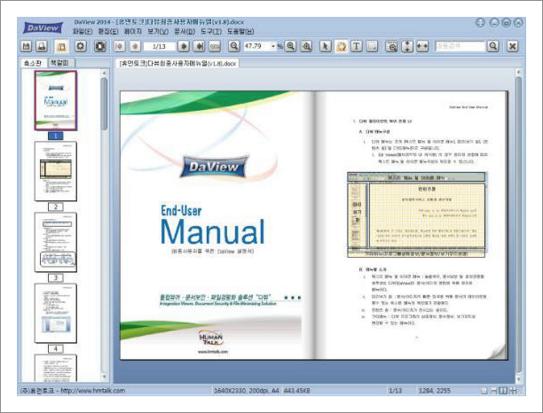This screenshot has width=543, height=413.
Task: Open the 편집(E) Edit menu
Action: click(108, 32)
